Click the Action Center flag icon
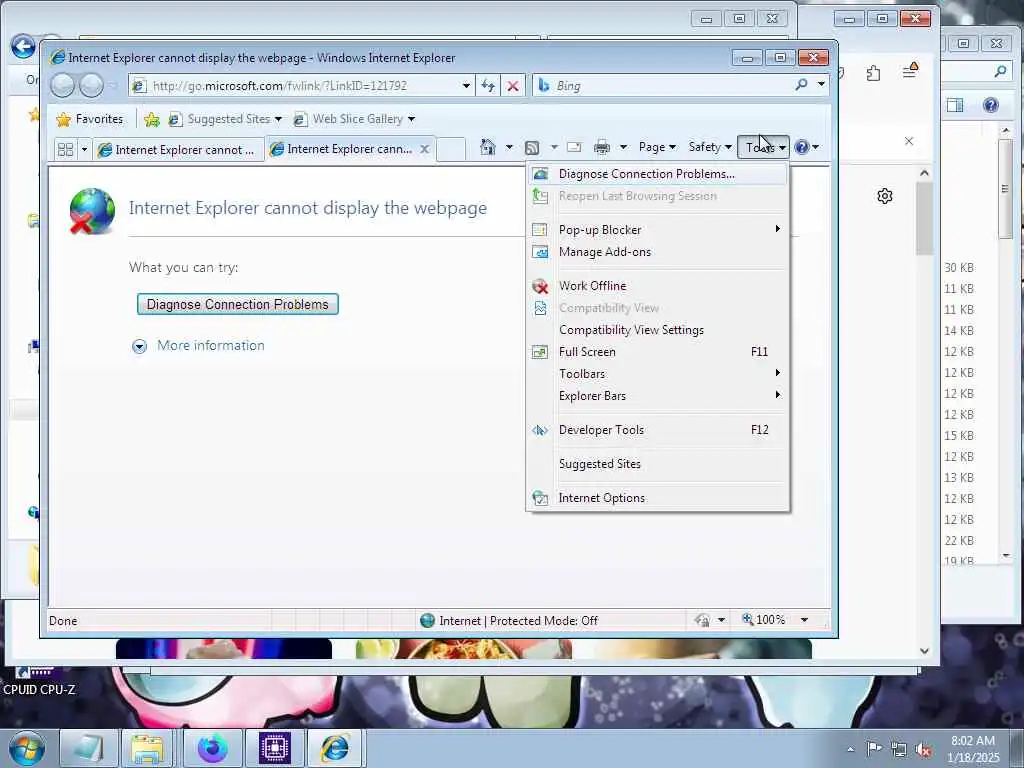Image resolution: width=1024 pixels, height=768 pixels. point(874,748)
